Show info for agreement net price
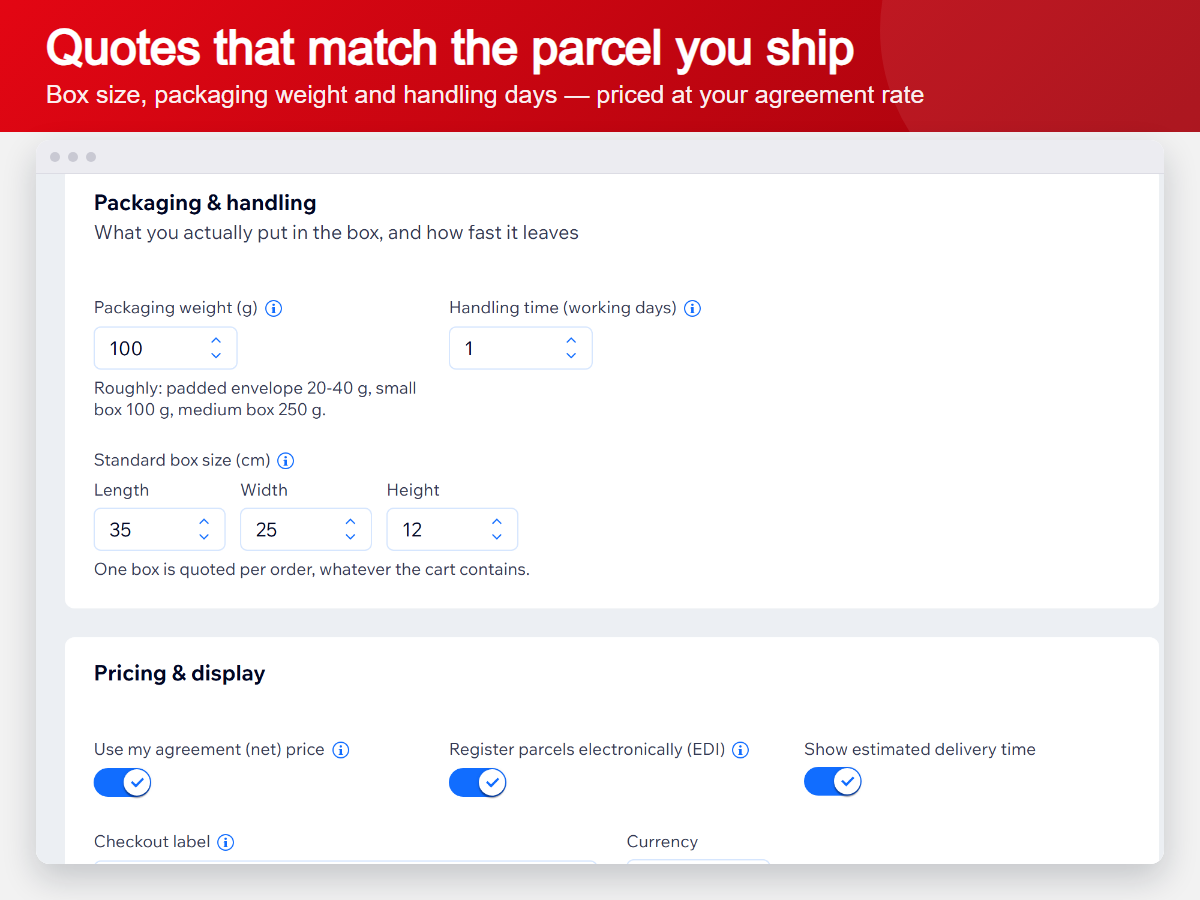The width and height of the screenshot is (1200, 900). [340, 750]
